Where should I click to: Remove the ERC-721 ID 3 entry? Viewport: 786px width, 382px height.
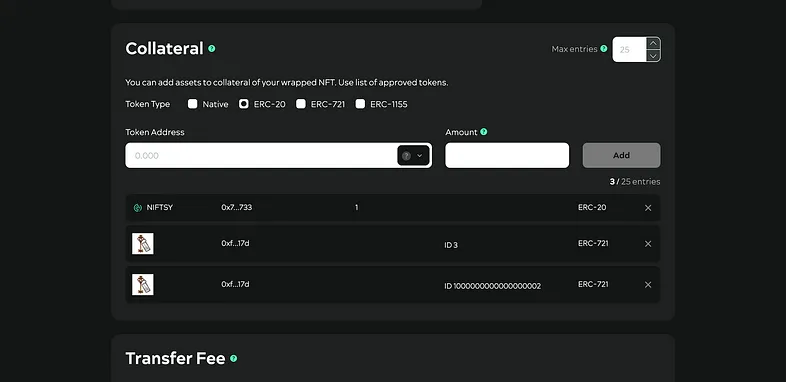point(648,244)
